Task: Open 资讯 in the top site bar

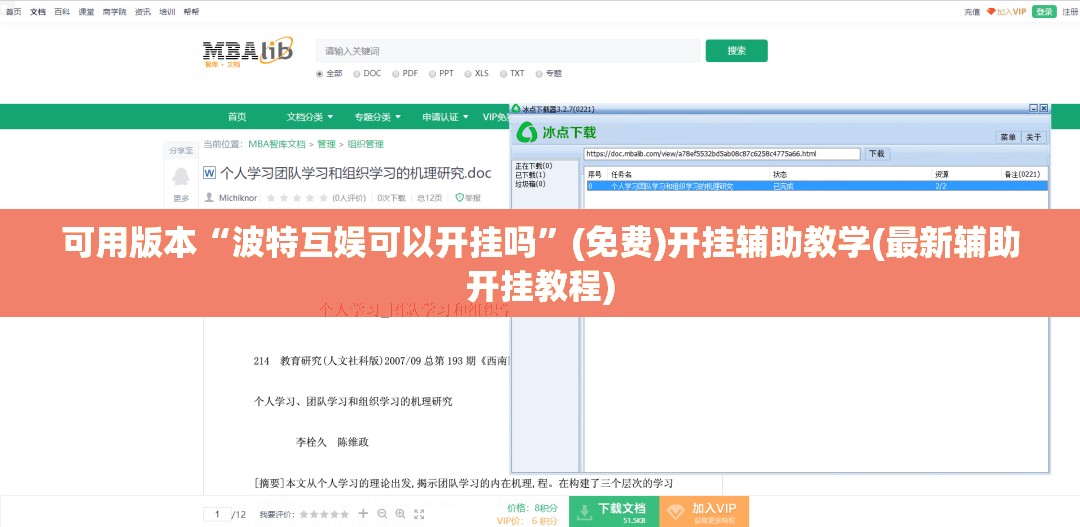Action: 143,12
